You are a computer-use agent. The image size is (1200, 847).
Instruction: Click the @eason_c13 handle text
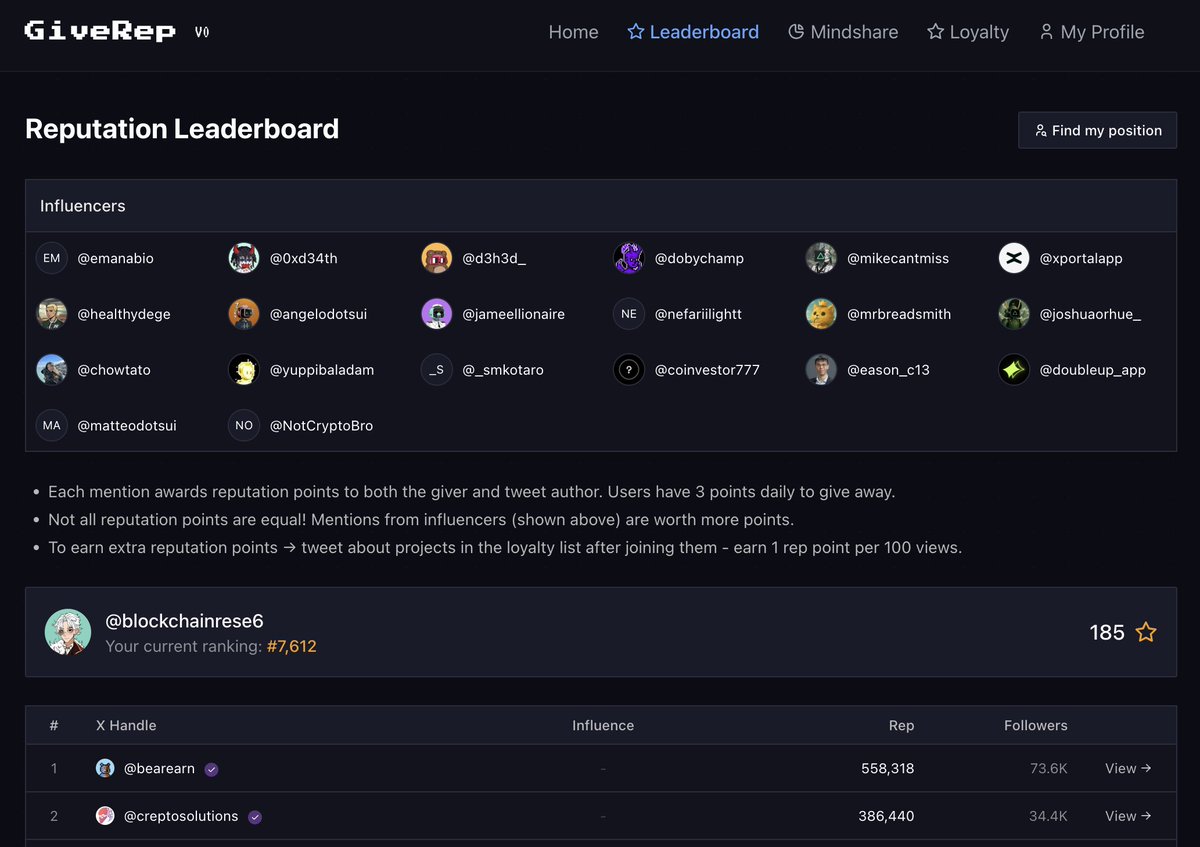[888, 370]
